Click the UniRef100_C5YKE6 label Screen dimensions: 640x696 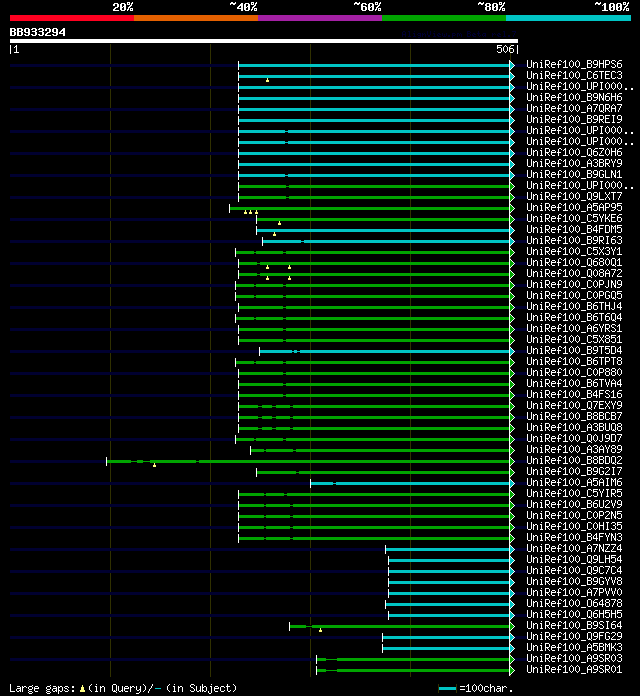574,218
